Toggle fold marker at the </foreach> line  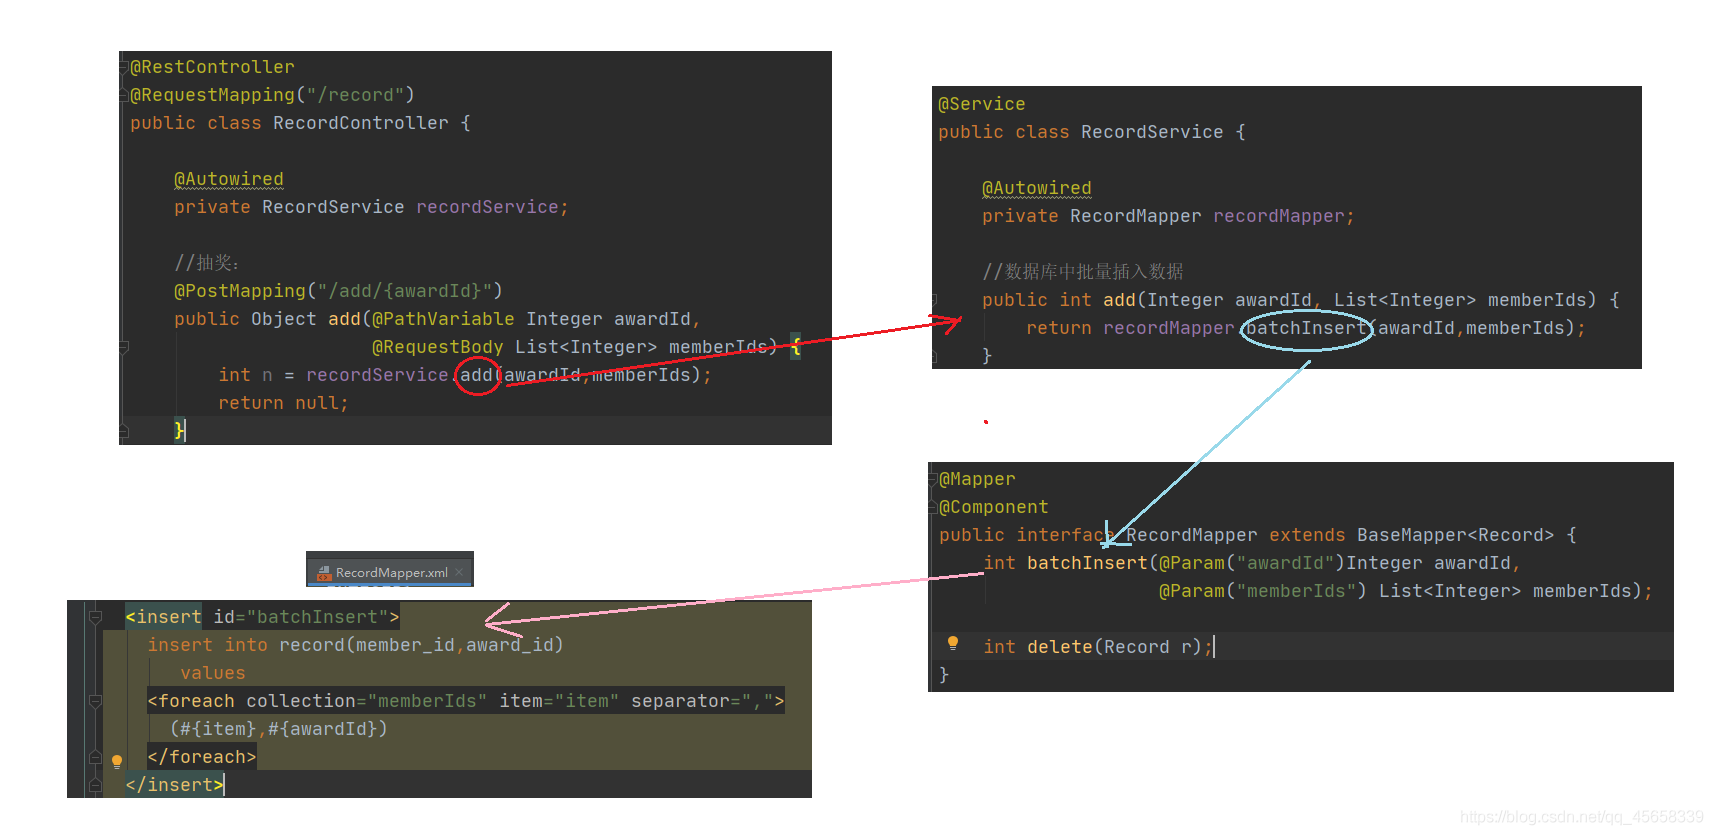tap(95, 757)
